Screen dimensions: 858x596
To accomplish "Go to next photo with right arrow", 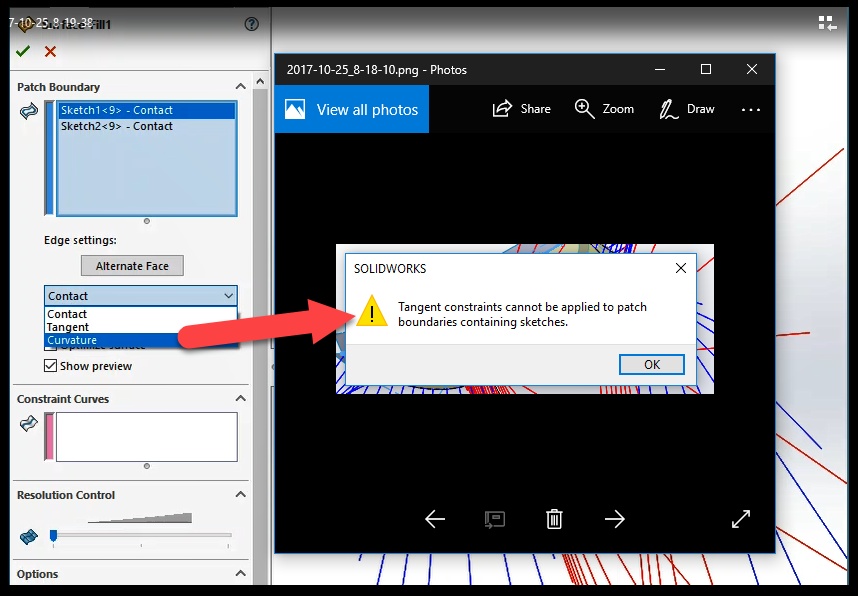I will 614,519.
